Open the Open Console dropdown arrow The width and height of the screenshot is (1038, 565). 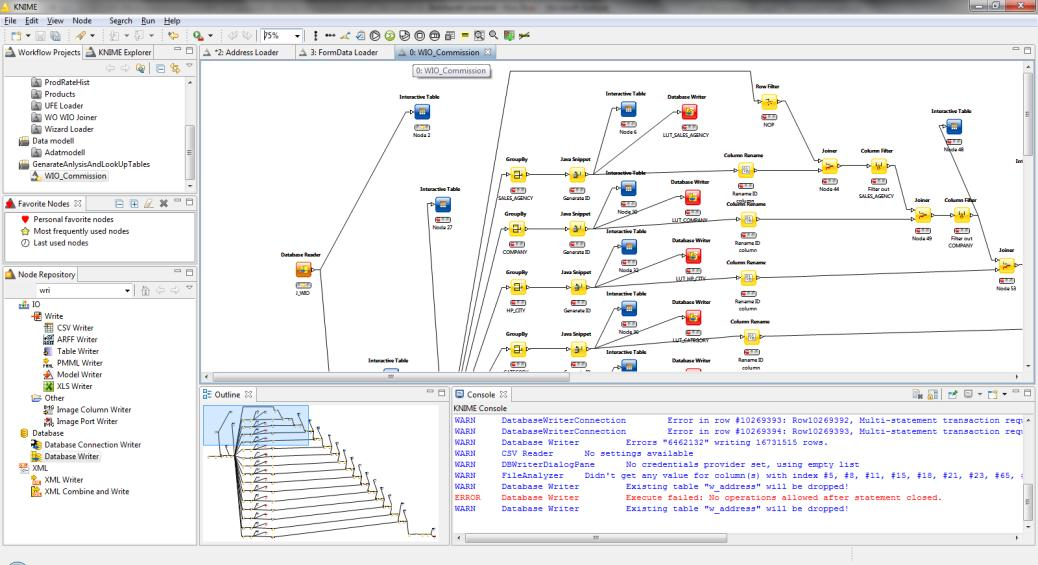1004,394
